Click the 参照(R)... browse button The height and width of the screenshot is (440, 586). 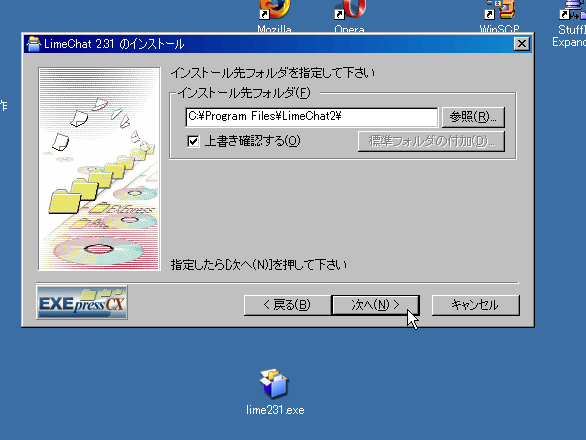pos(473,117)
